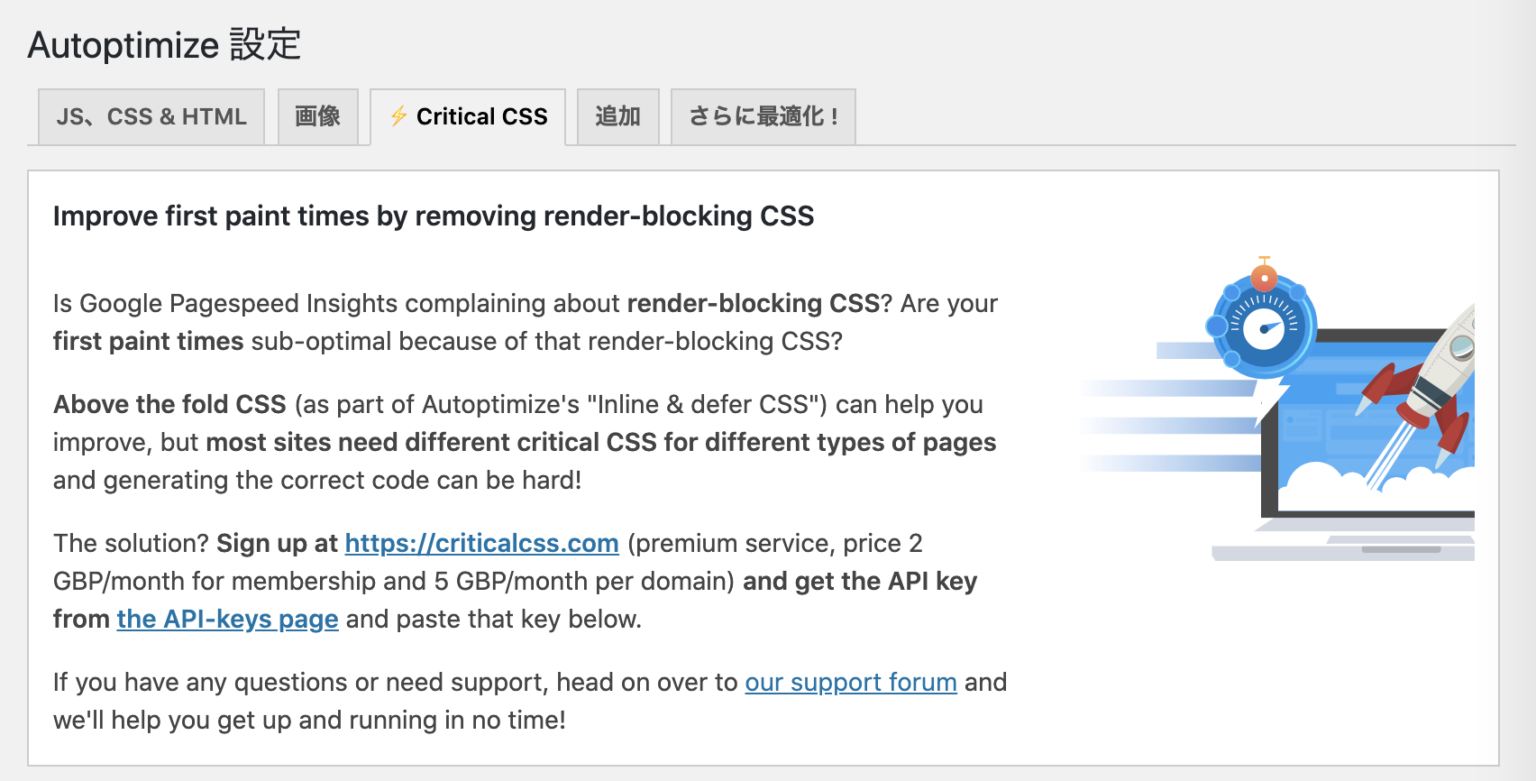This screenshot has height=781, width=1536.
Task: Click the Autoptimize 設定 page title
Action: pos(164,45)
